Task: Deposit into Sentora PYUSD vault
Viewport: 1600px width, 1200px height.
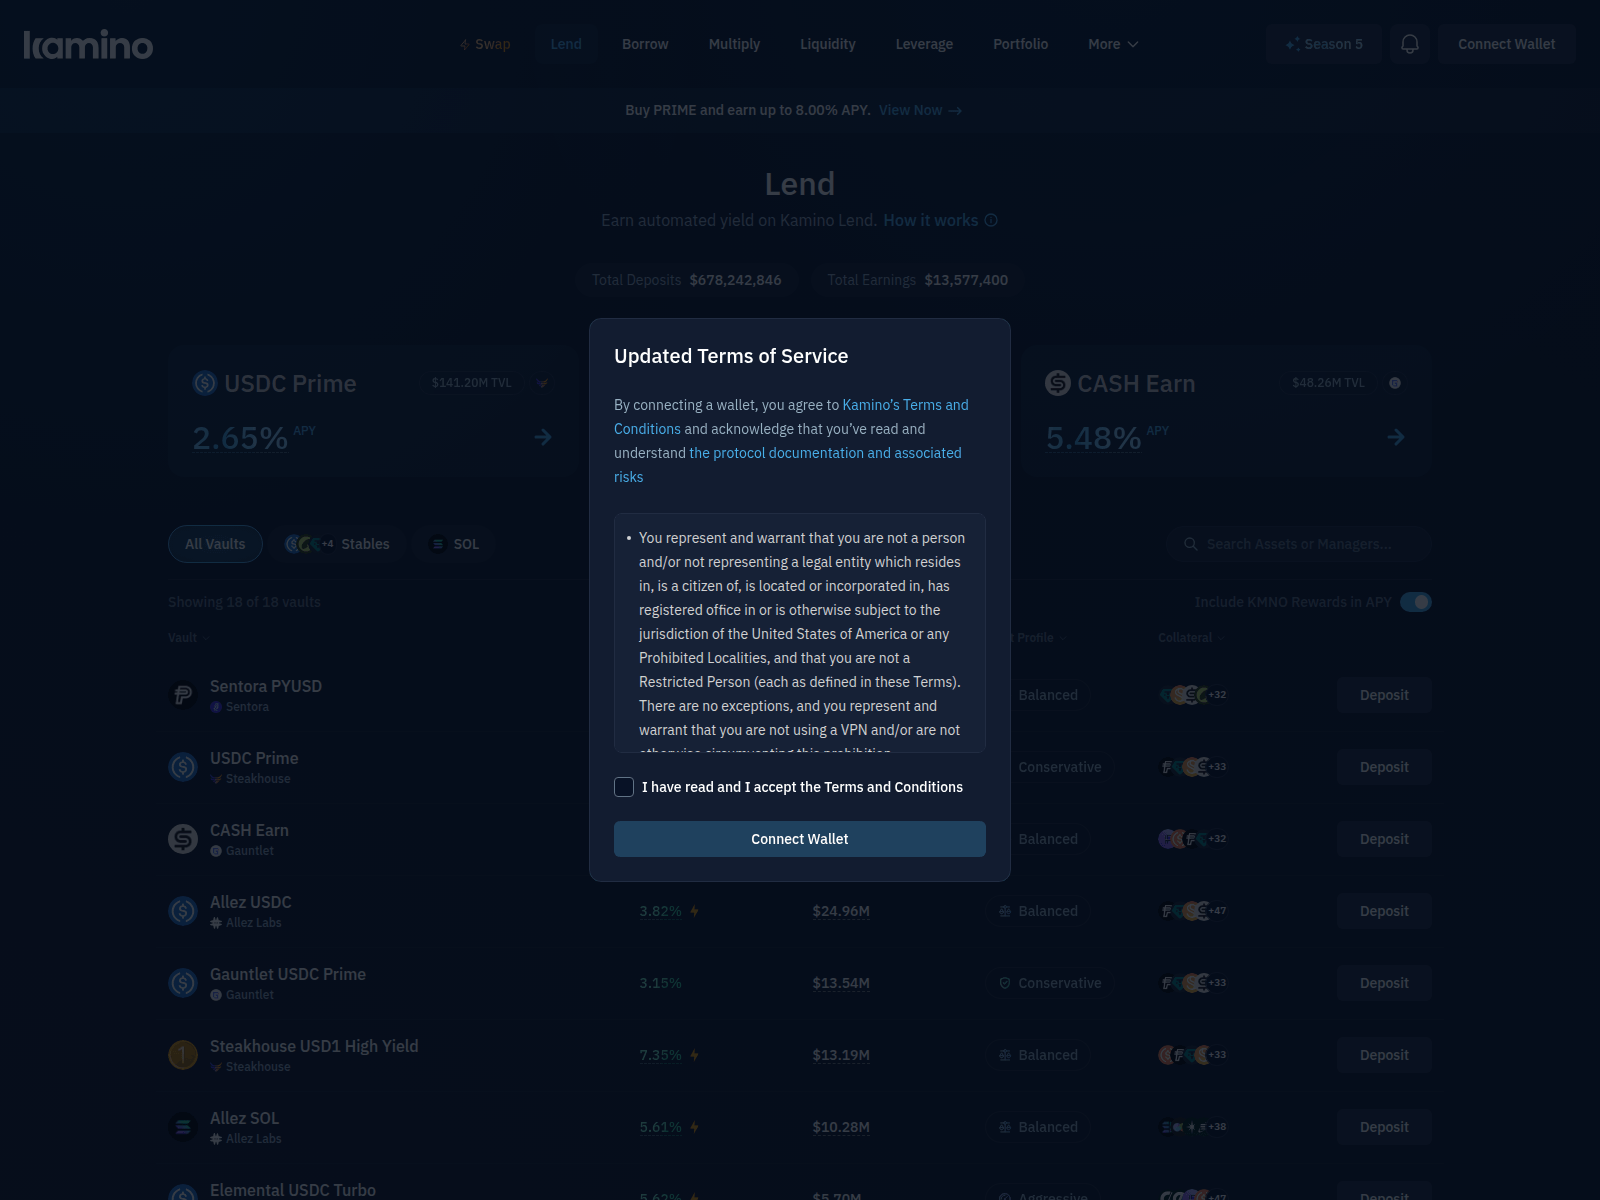Action: (1384, 695)
